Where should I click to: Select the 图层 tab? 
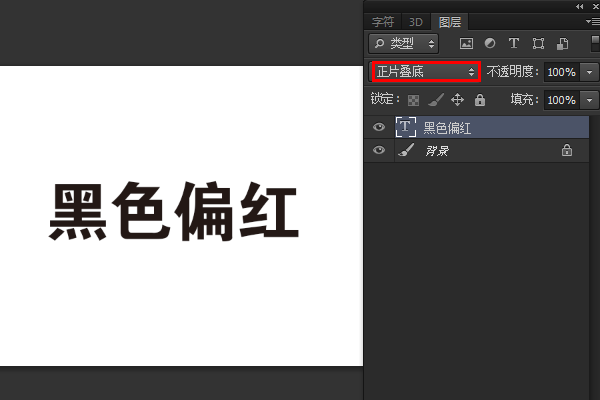[450, 22]
